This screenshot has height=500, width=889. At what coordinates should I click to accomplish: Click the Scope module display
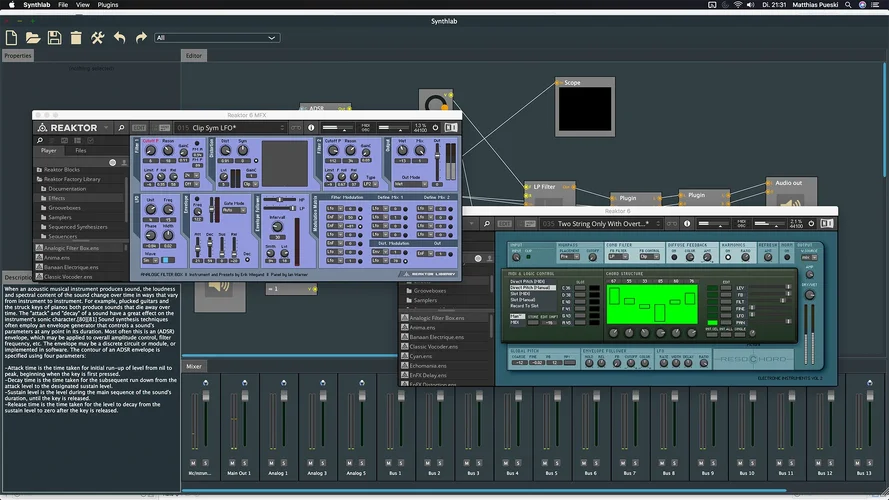click(585, 109)
